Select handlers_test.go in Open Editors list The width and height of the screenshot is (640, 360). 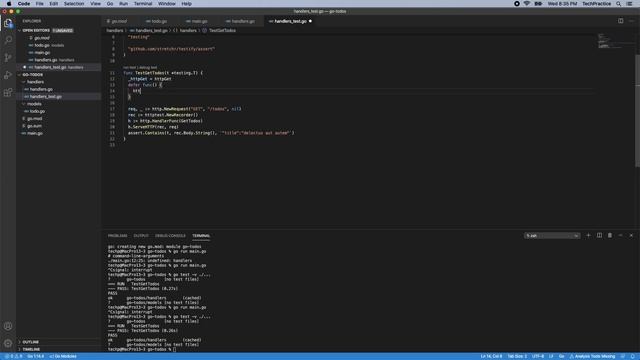[x=59, y=67]
